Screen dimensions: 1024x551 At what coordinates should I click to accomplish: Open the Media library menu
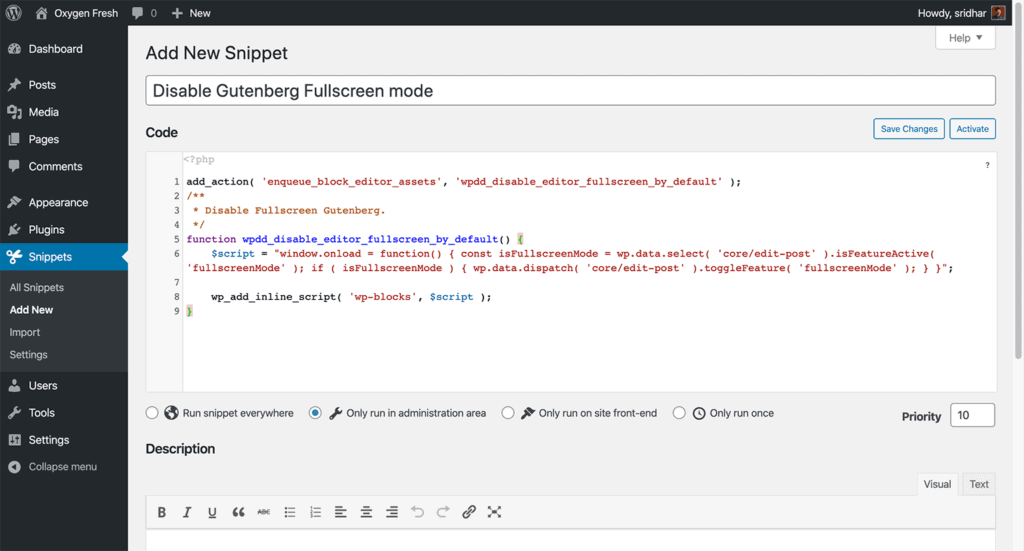pyautogui.click(x=64, y=112)
